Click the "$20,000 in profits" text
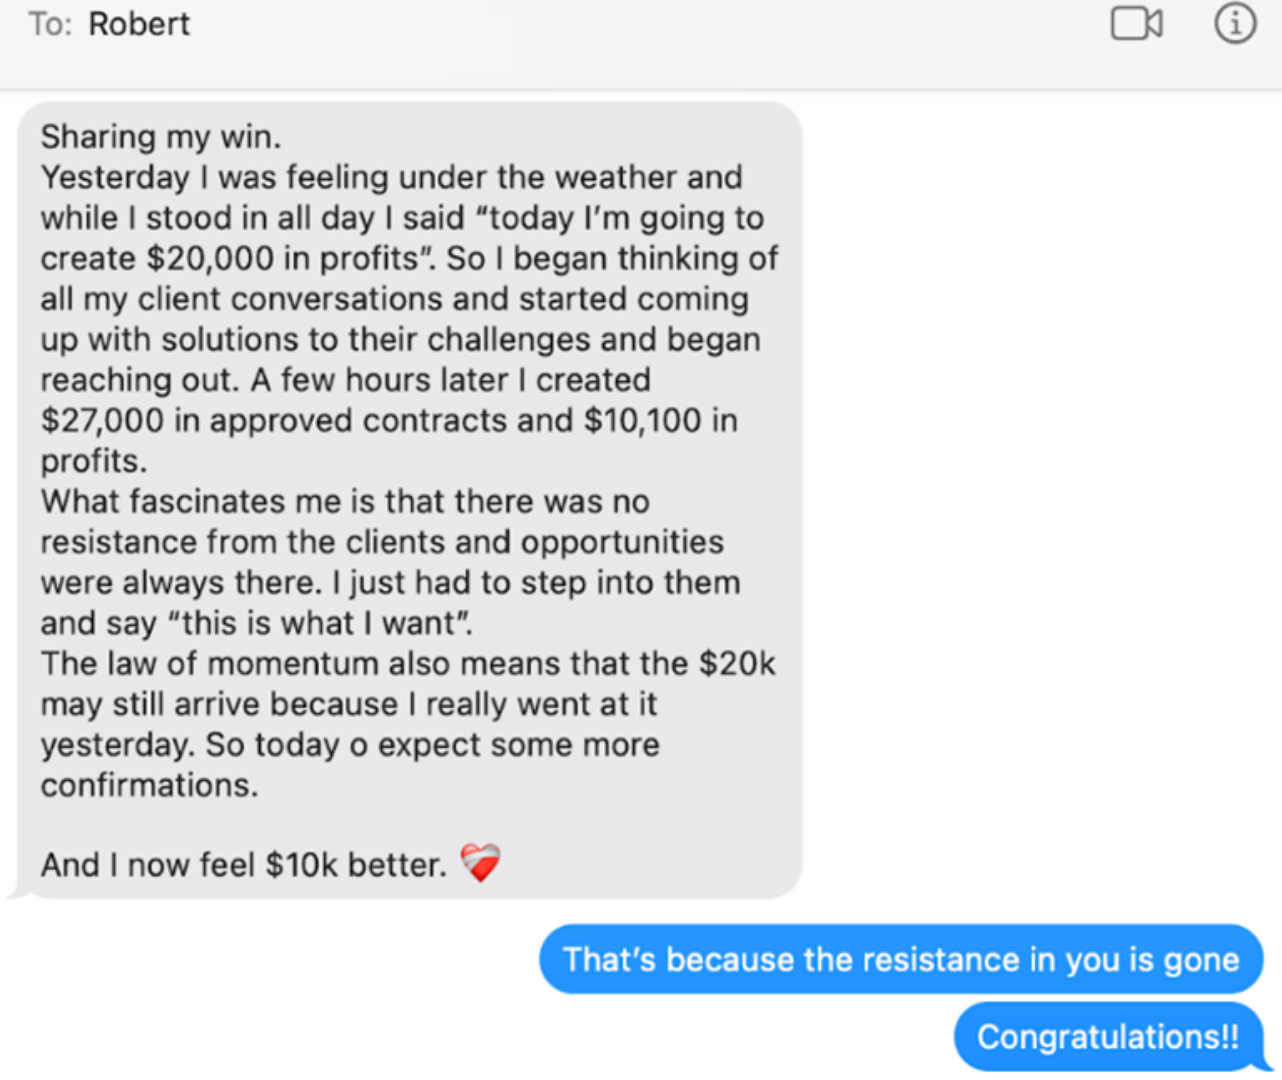 (x=281, y=258)
